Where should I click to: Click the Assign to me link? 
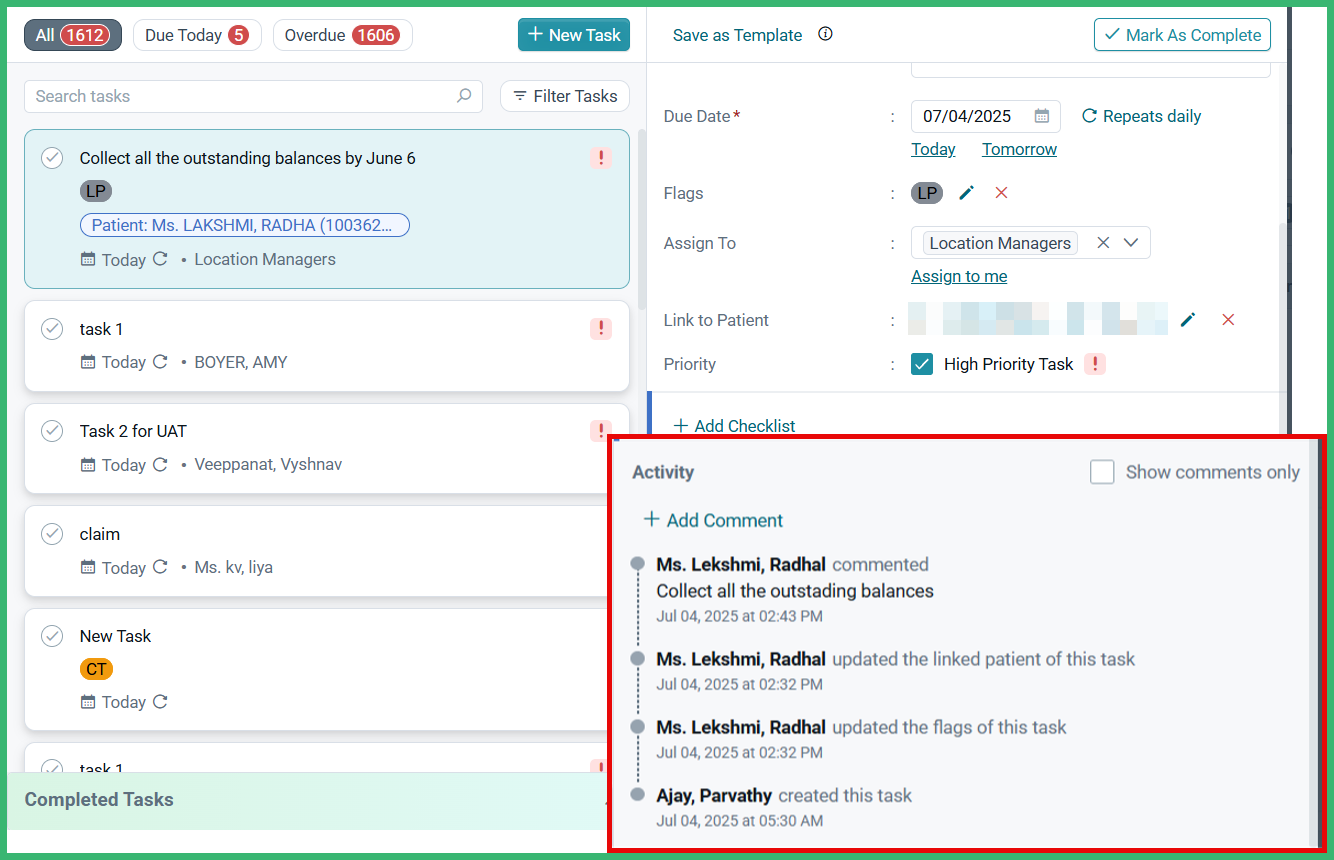(x=959, y=276)
